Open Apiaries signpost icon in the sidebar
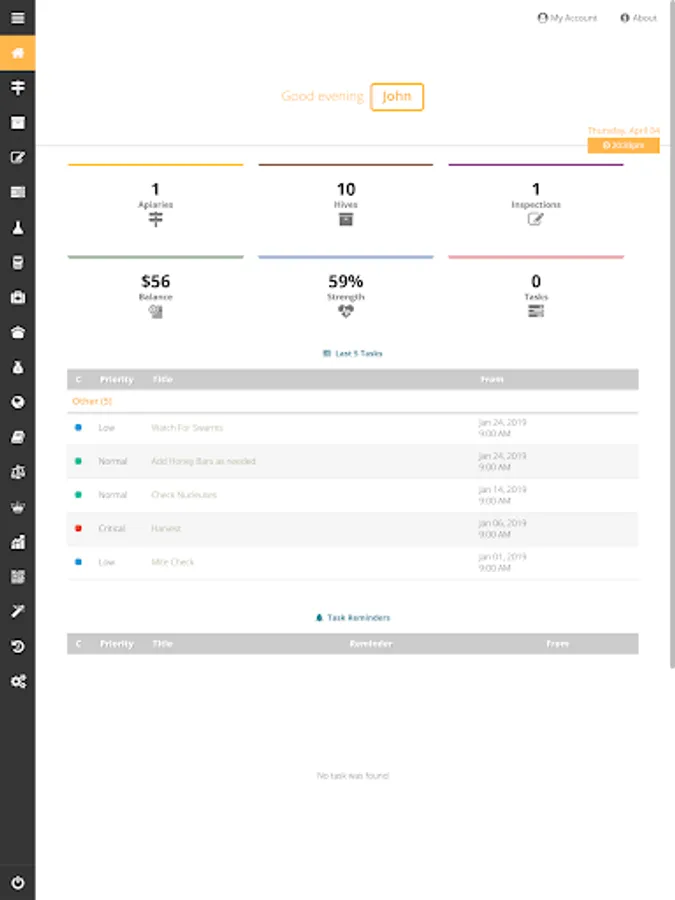Viewport: 675px width, 900px height. tap(18, 87)
